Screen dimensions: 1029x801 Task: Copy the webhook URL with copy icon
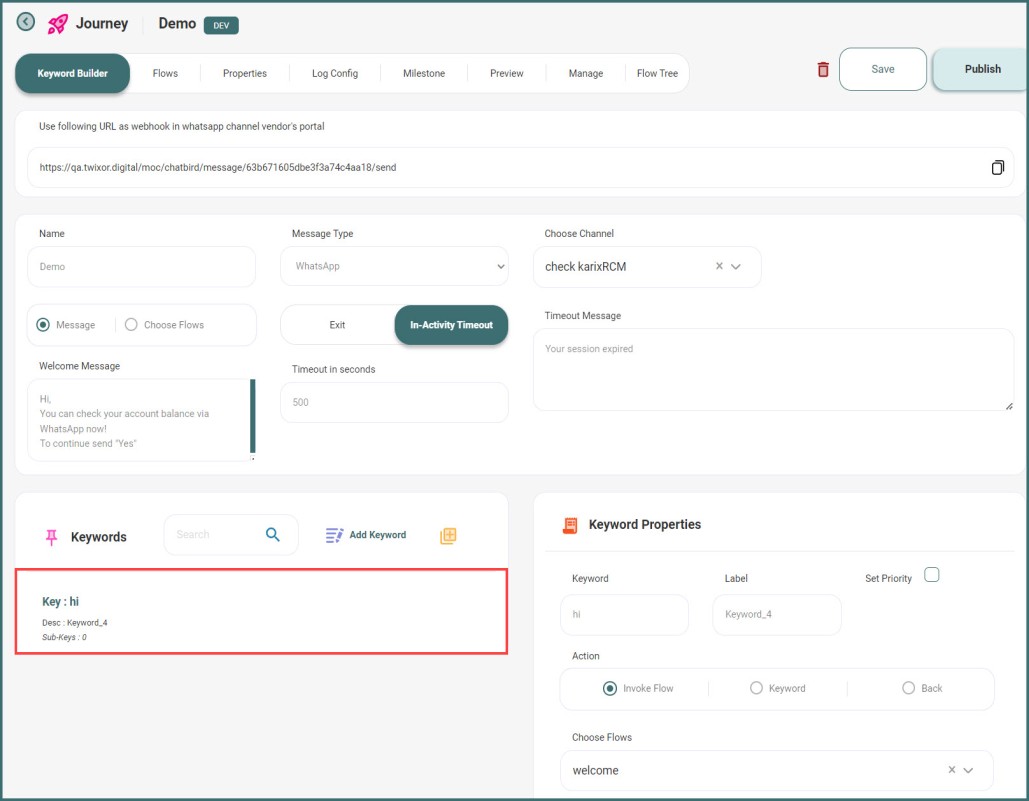[997, 167]
